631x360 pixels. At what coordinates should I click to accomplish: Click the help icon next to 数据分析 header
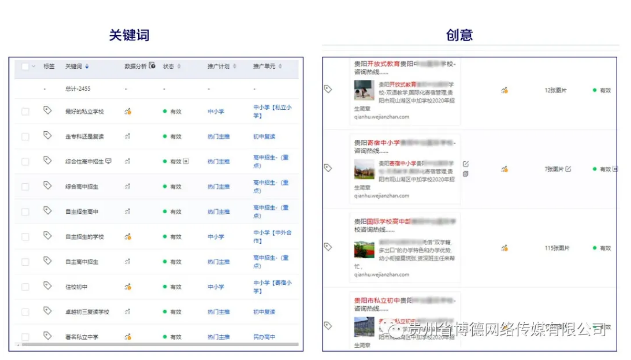[152, 65]
